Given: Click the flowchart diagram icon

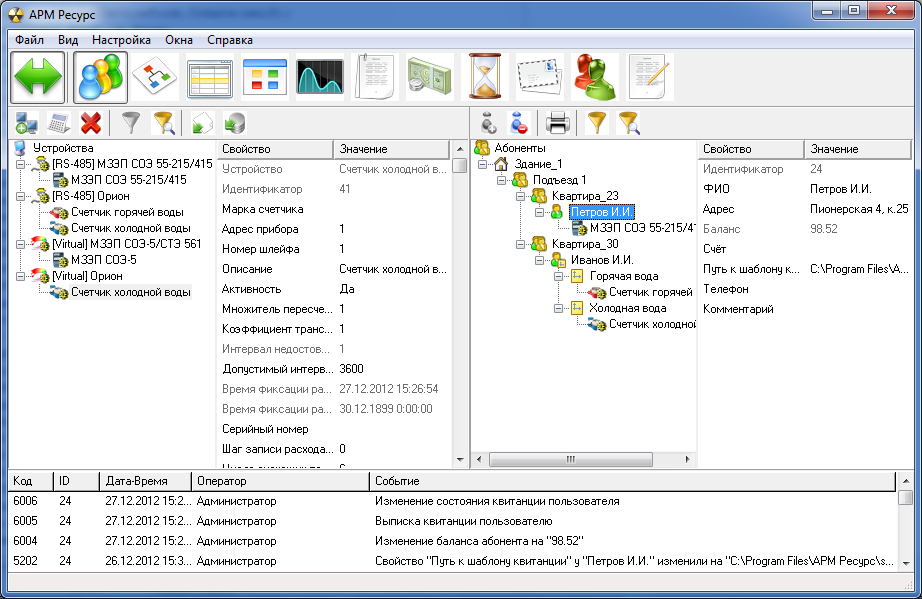Looking at the screenshot, I should (155, 77).
